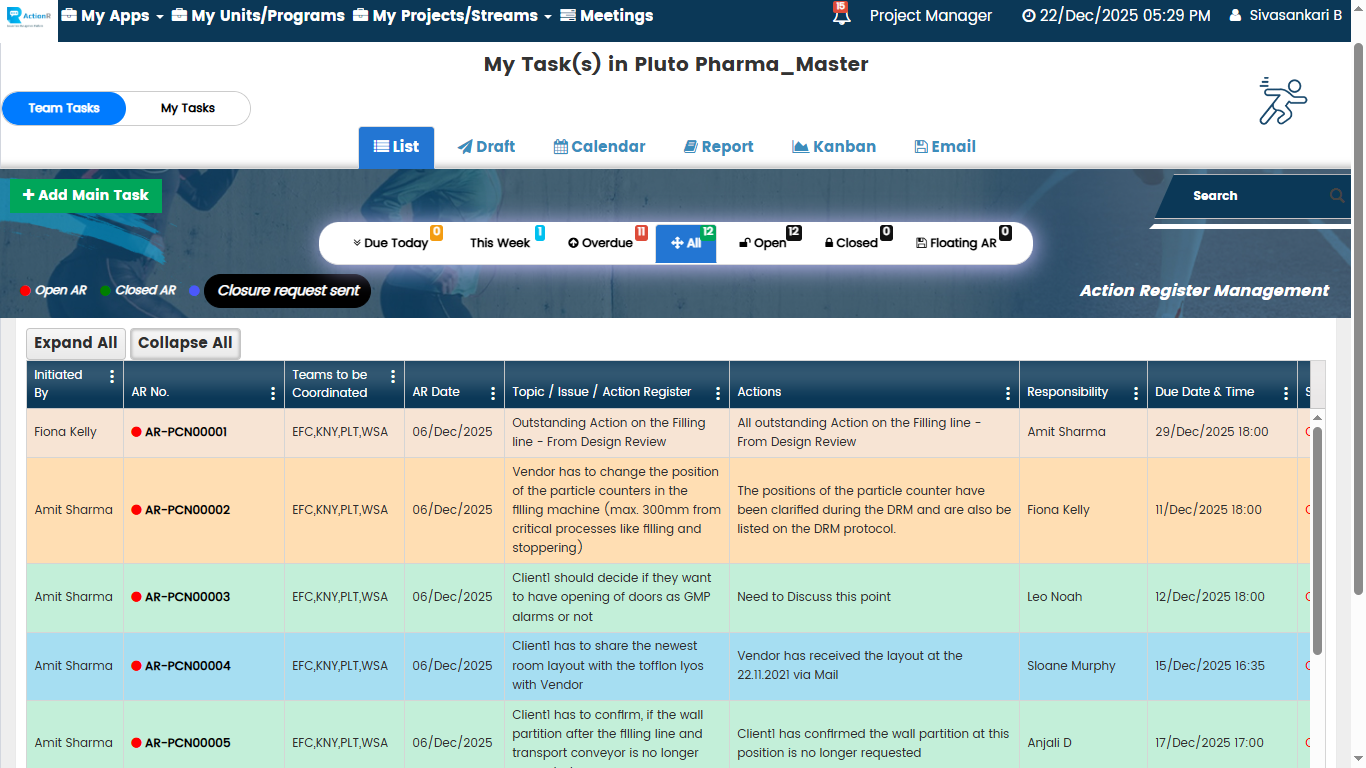Click the search magnifier icon
This screenshot has height=768, width=1366.
pos(1337,196)
